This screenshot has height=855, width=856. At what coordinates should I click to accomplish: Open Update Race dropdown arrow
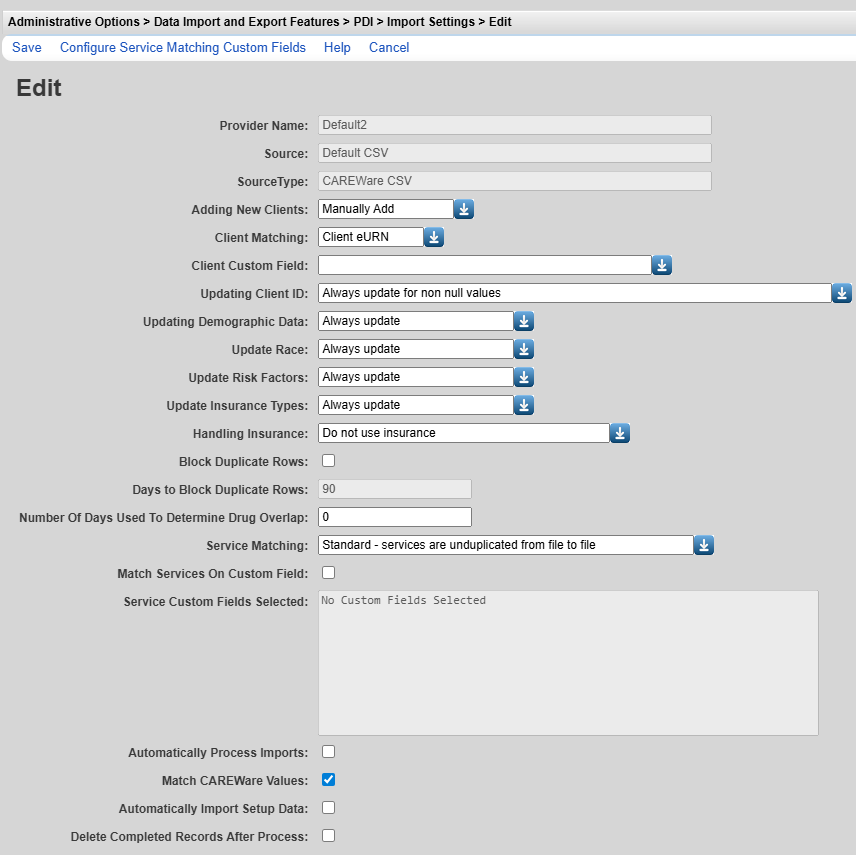point(524,349)
